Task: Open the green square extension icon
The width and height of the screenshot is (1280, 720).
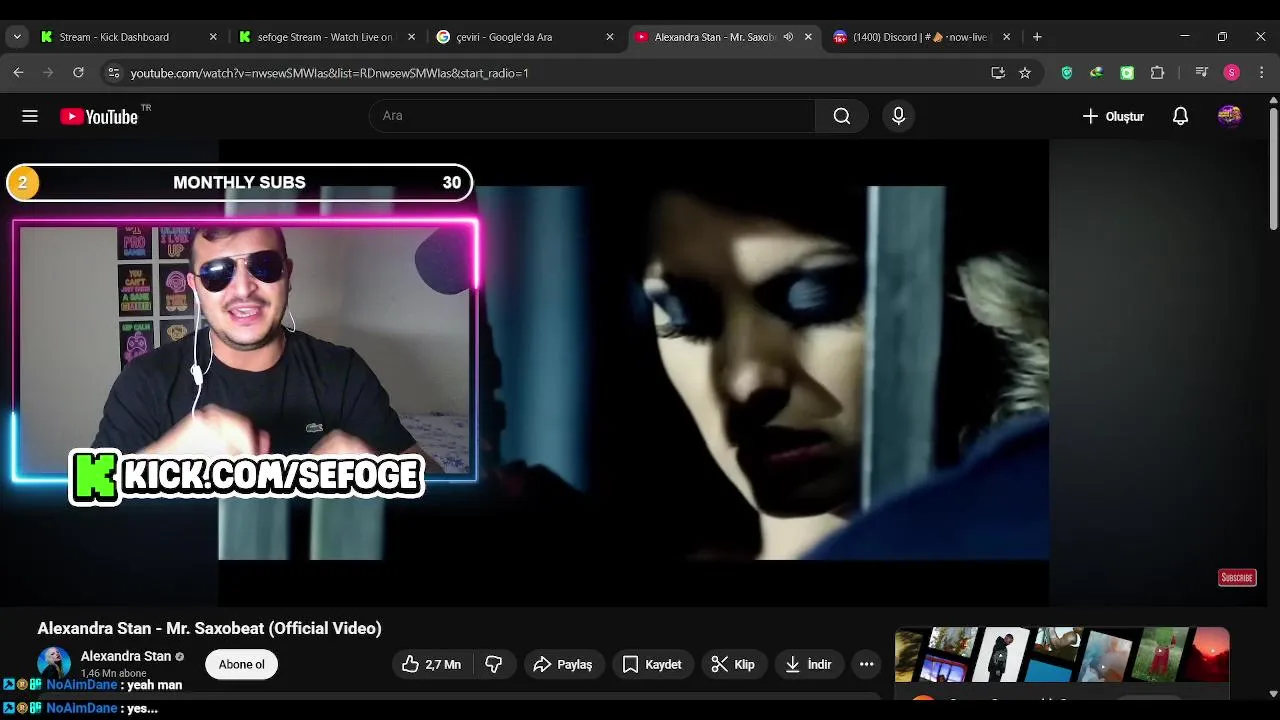Action: click(1127, 73)
